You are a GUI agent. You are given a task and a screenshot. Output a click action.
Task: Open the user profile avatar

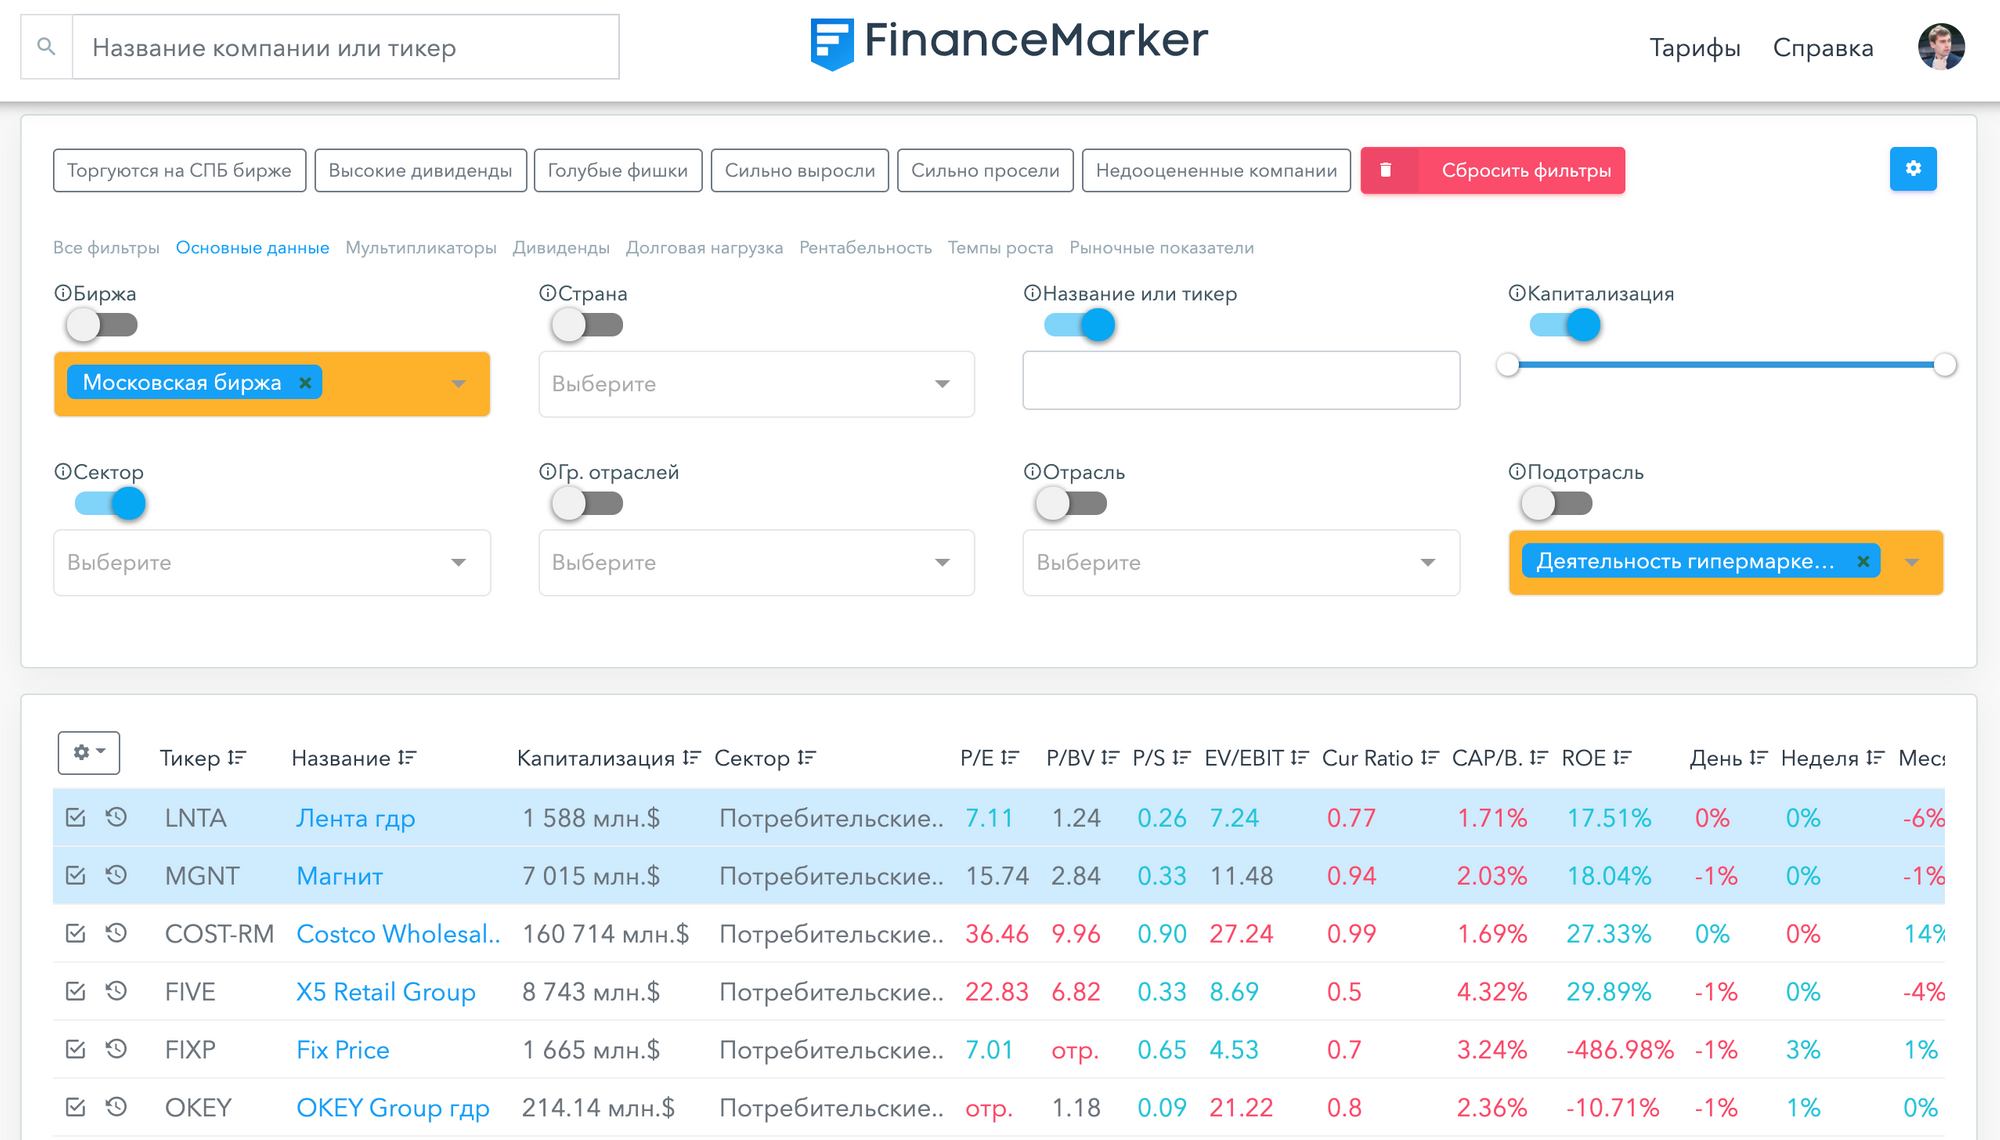(x=1941, y=47)
